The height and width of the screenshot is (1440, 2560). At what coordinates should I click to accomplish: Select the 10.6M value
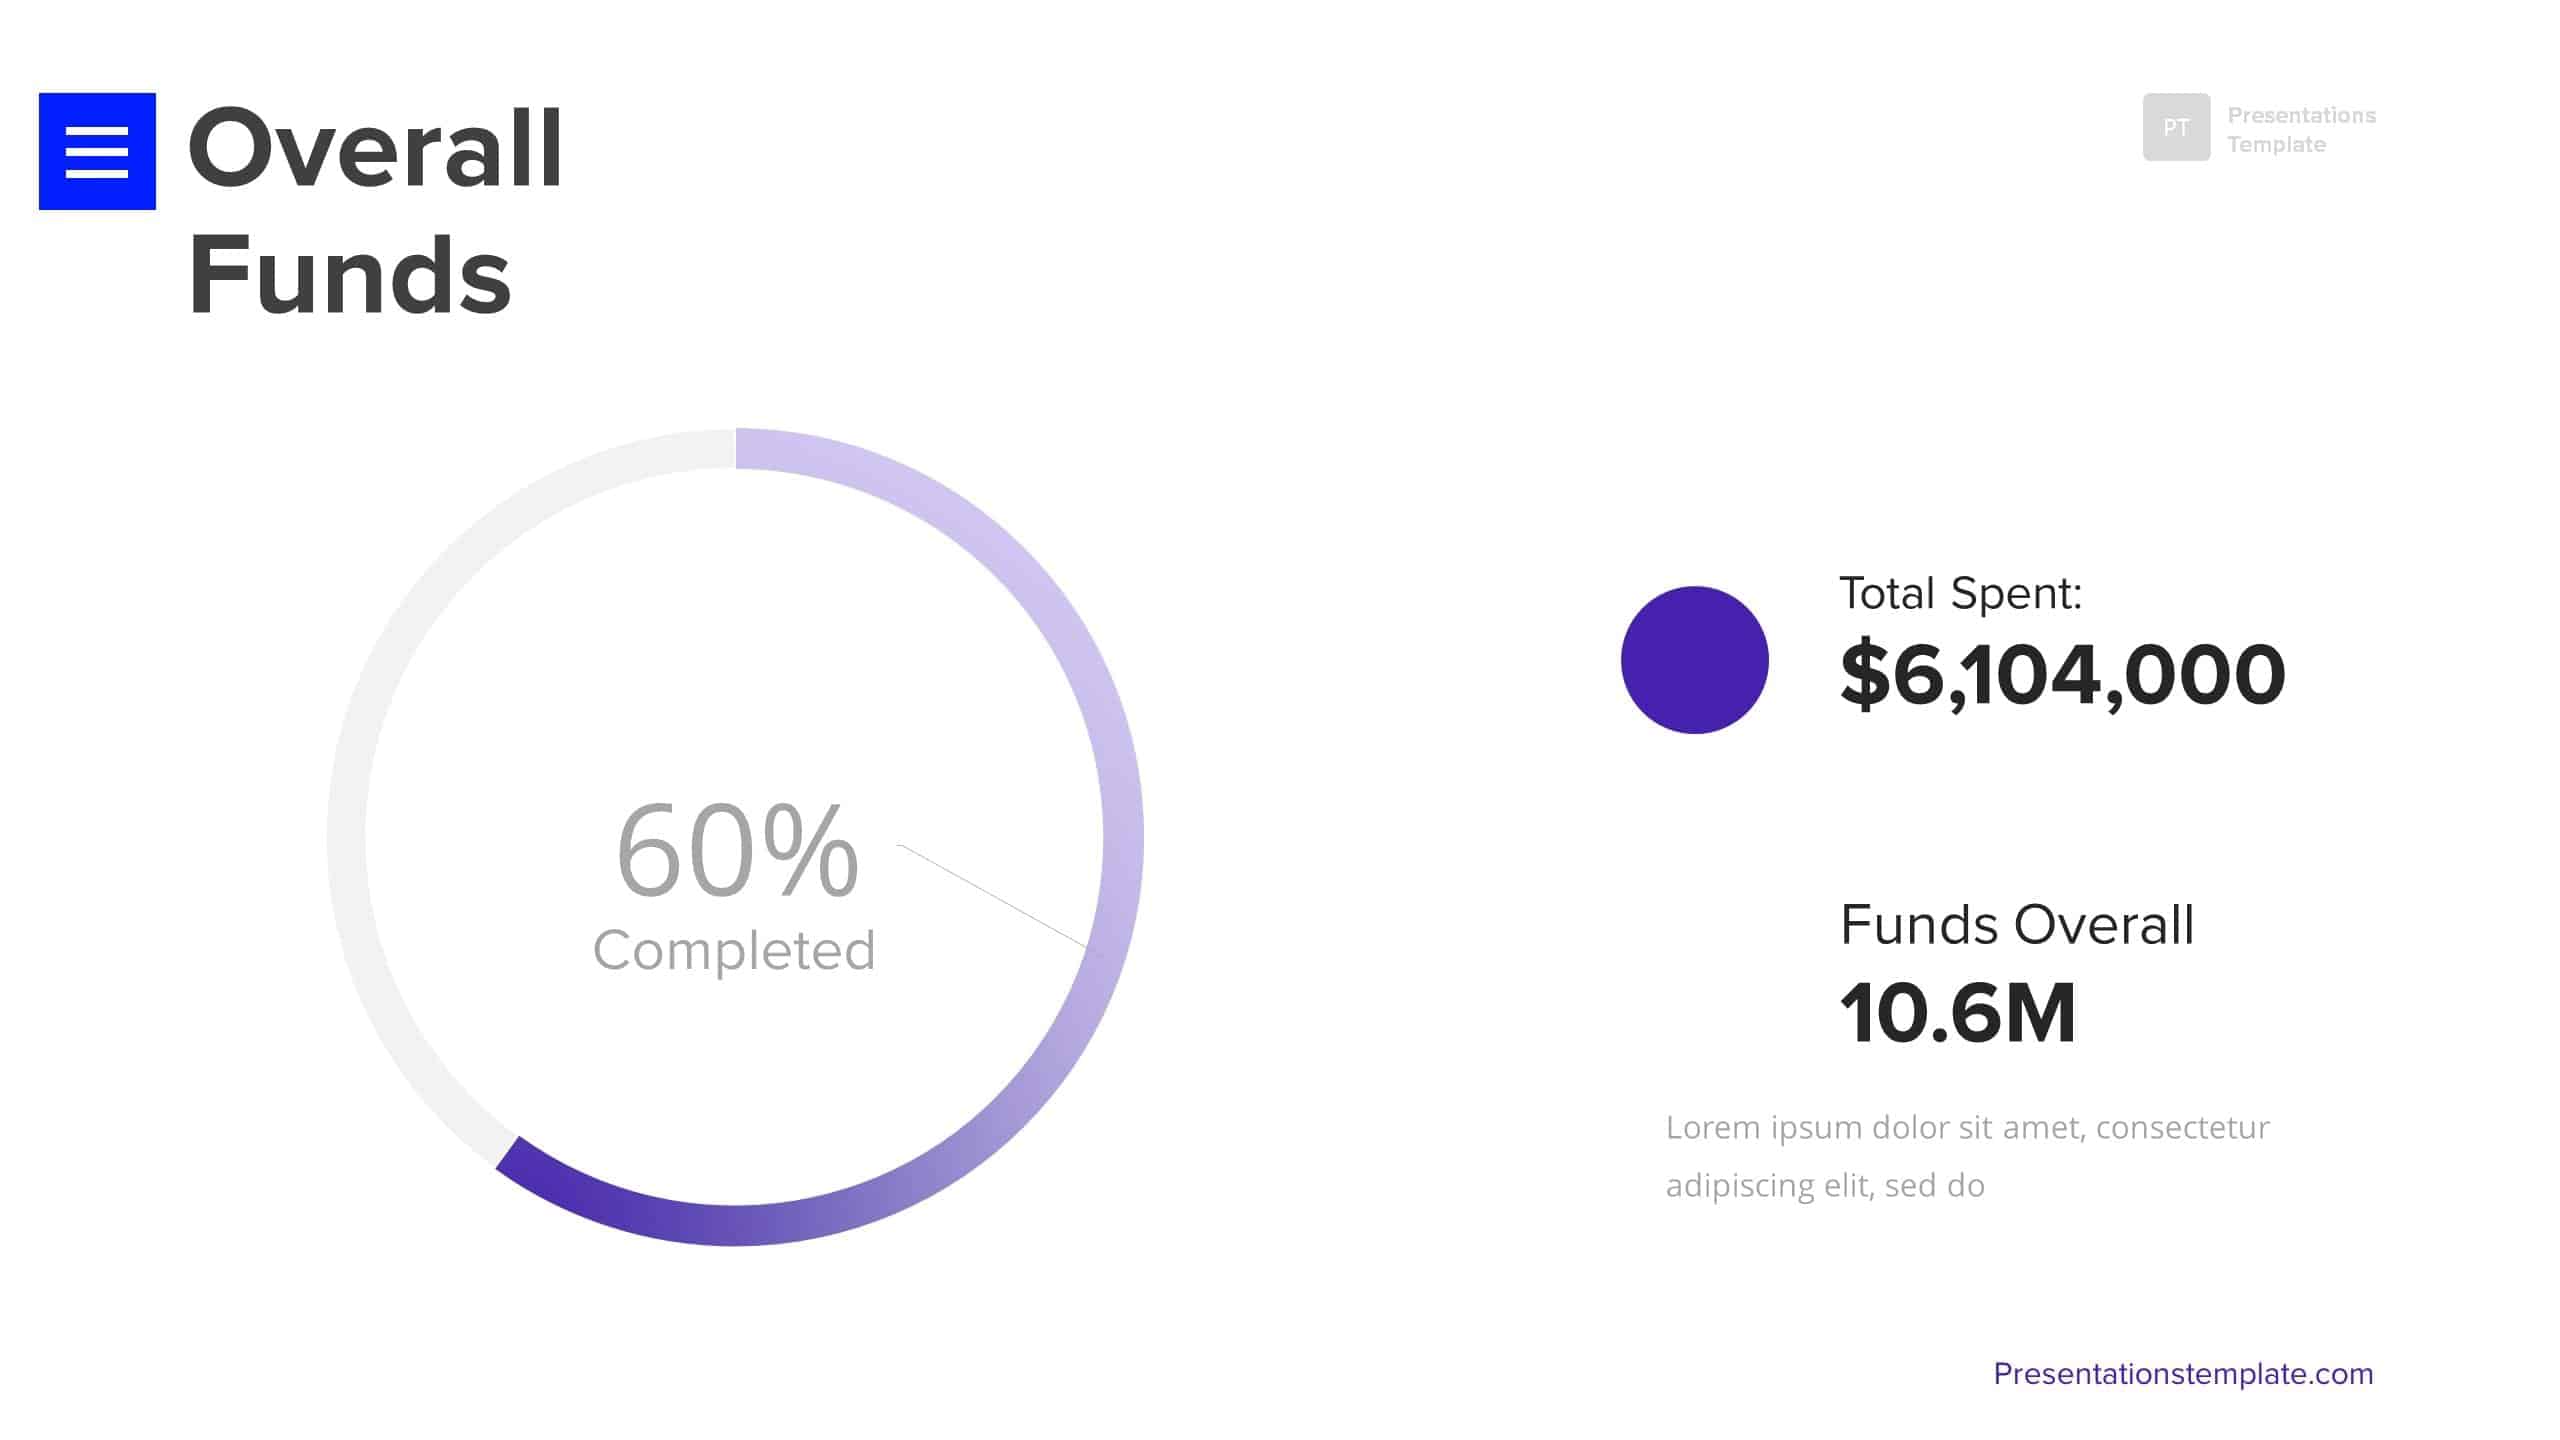click(x=1957, y=1013)
